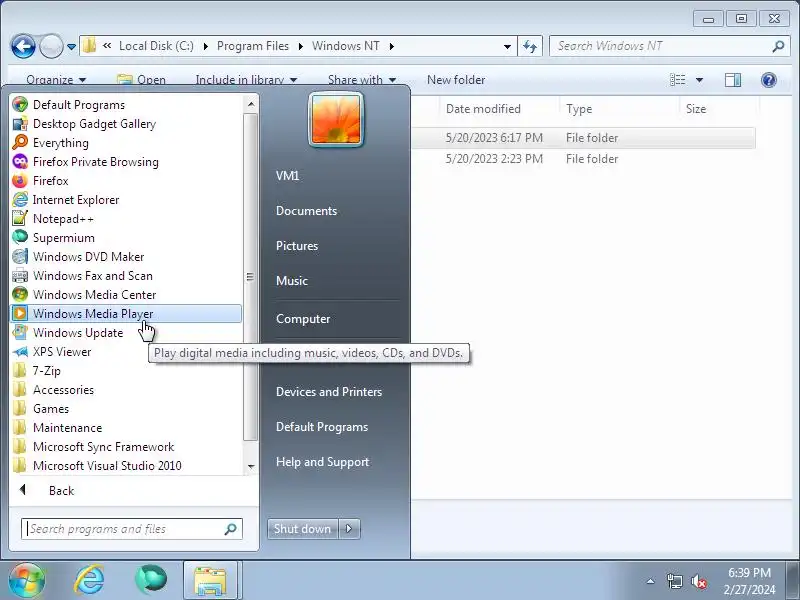
Task: Open Pictures from Start menu
Action: click(297, 245)
